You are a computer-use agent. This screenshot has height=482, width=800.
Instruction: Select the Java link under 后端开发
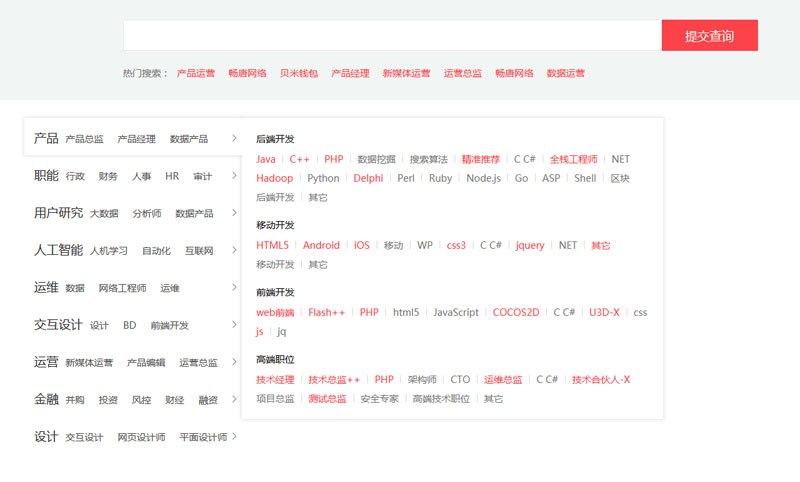click(x=265, y=159)
